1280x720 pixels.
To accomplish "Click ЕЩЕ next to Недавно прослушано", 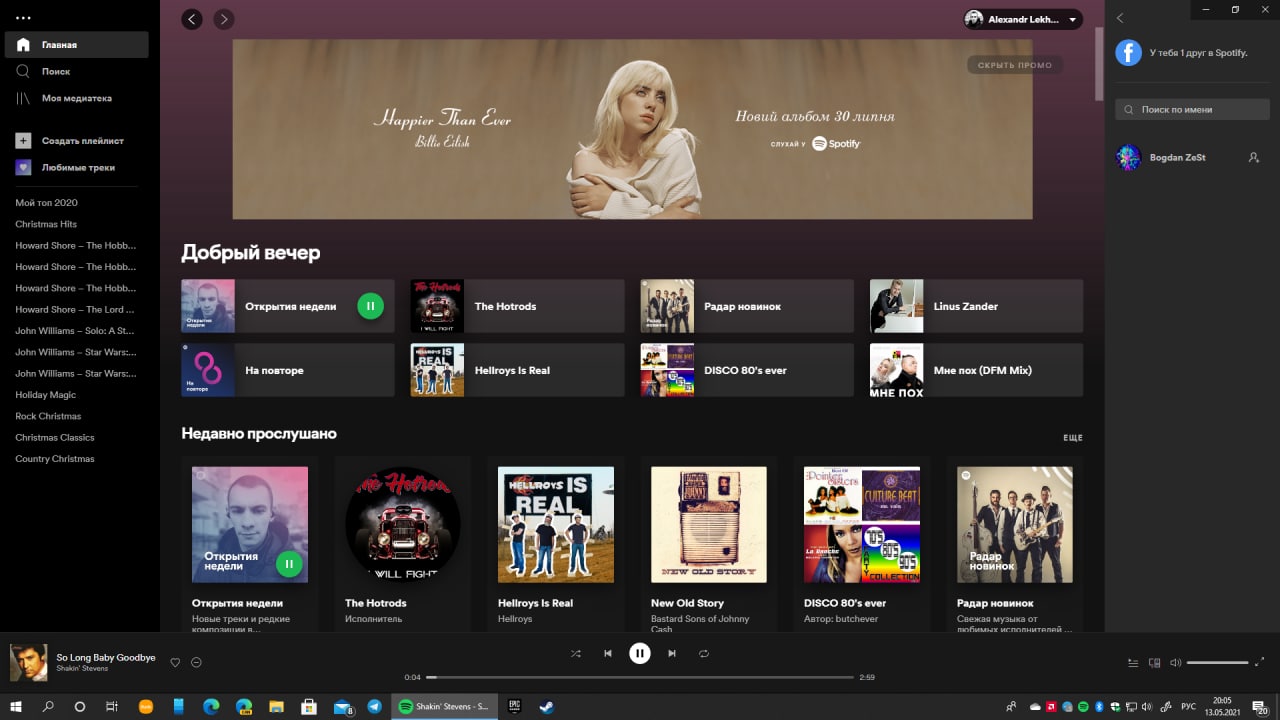I will point(1073,438).
